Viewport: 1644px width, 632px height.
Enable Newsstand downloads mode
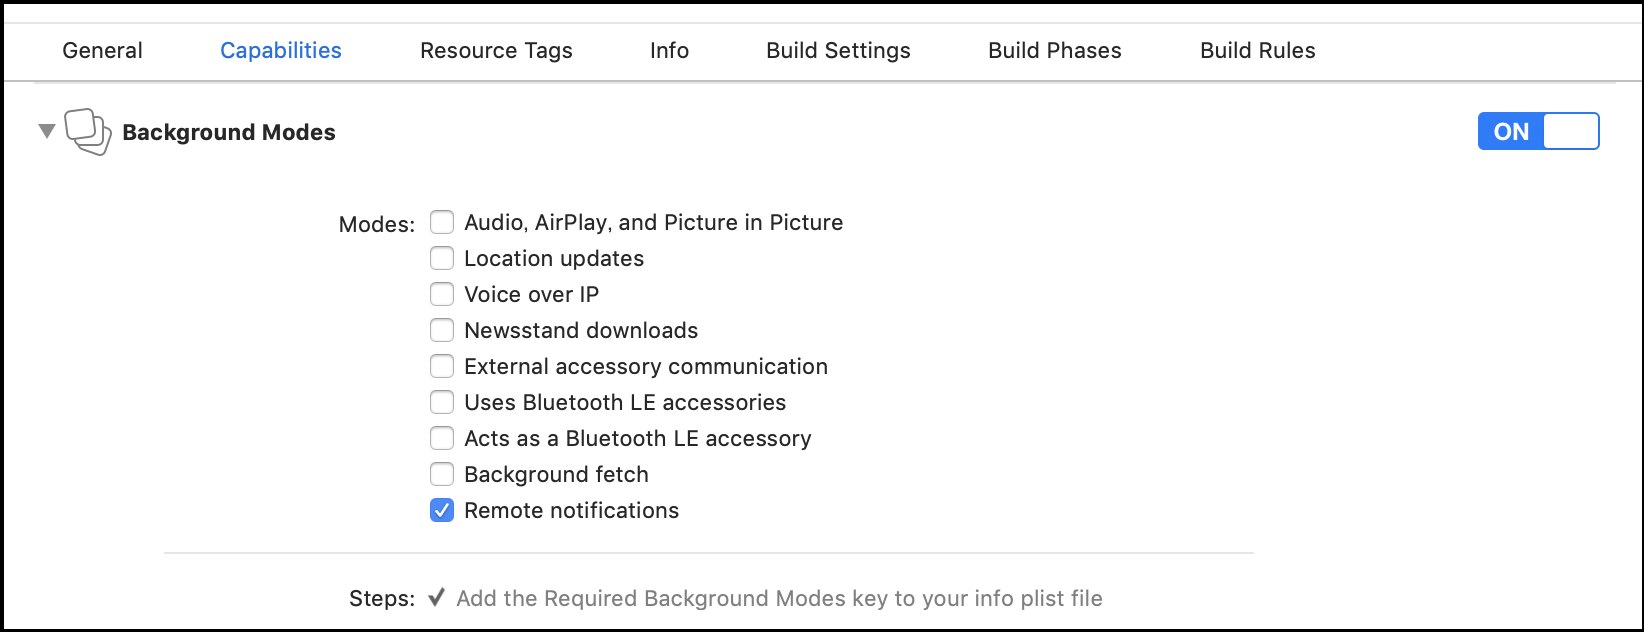[x=442, y=330]
